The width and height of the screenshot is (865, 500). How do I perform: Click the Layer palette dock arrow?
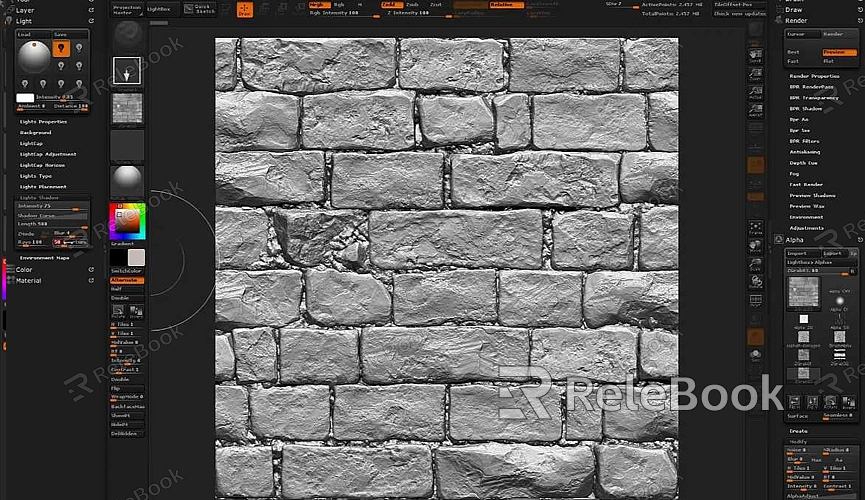(x=91, y=10)
